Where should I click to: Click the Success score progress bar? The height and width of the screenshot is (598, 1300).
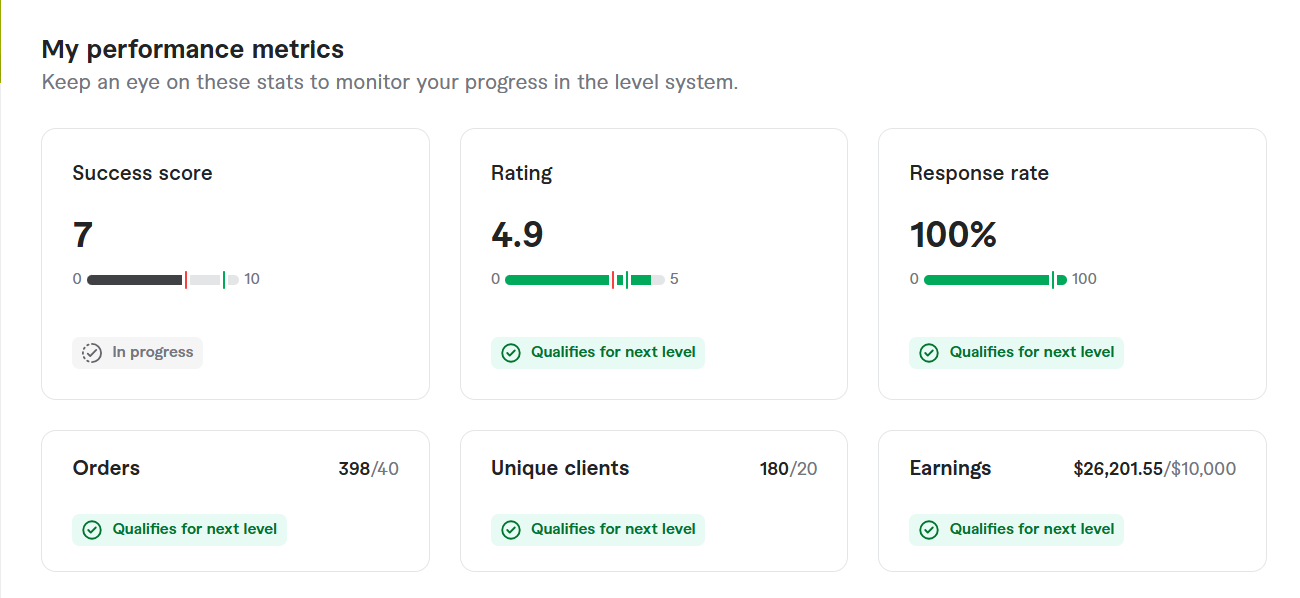coord(162,280)
